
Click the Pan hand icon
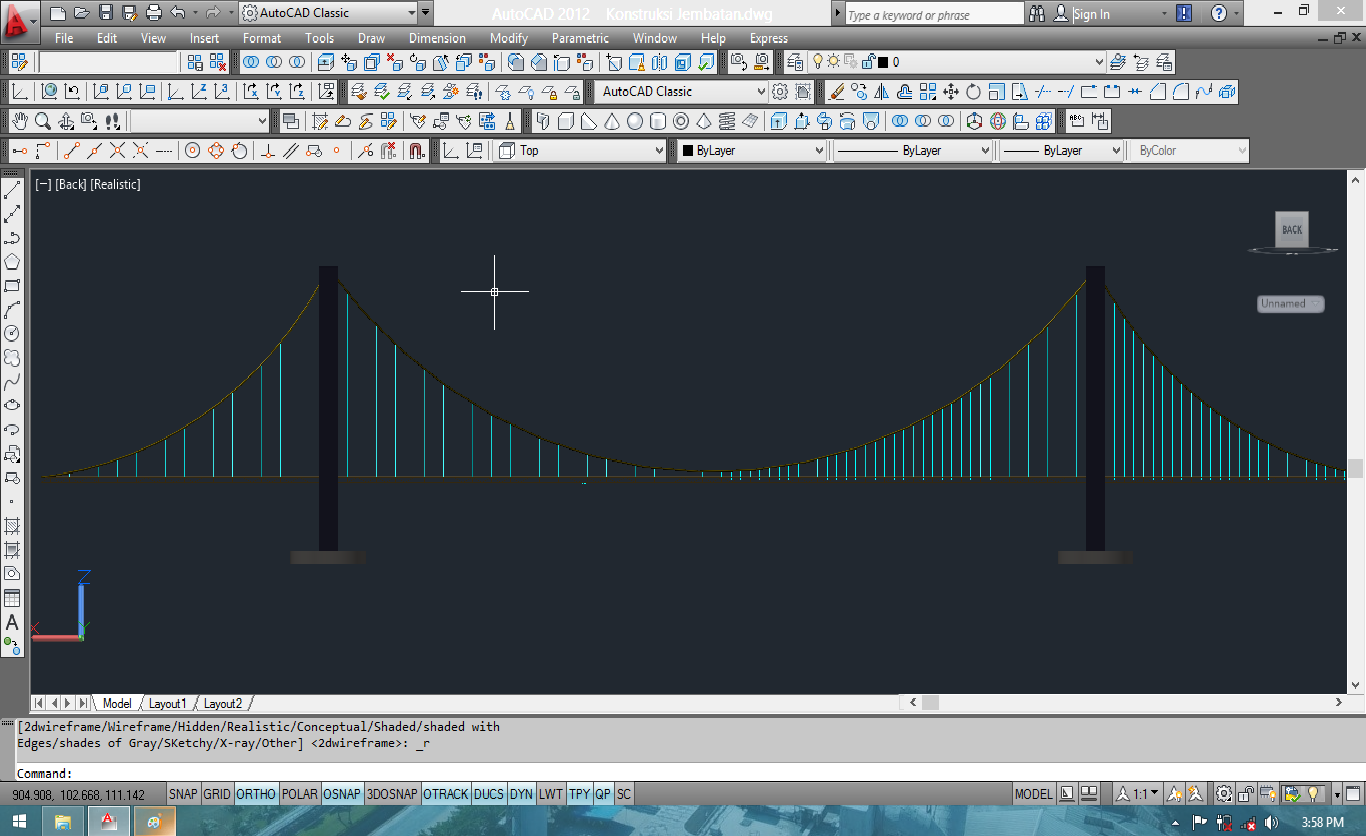click(x=20, y=121)
